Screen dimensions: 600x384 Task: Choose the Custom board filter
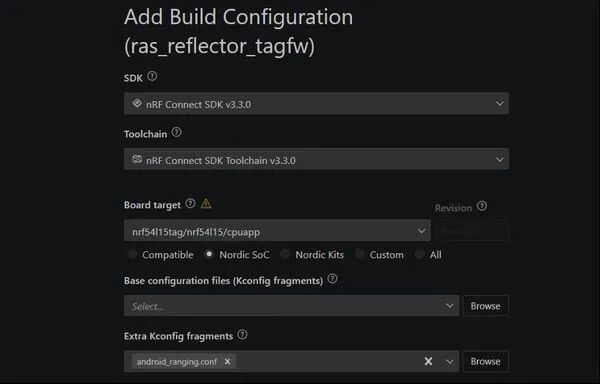coord(359,254)
